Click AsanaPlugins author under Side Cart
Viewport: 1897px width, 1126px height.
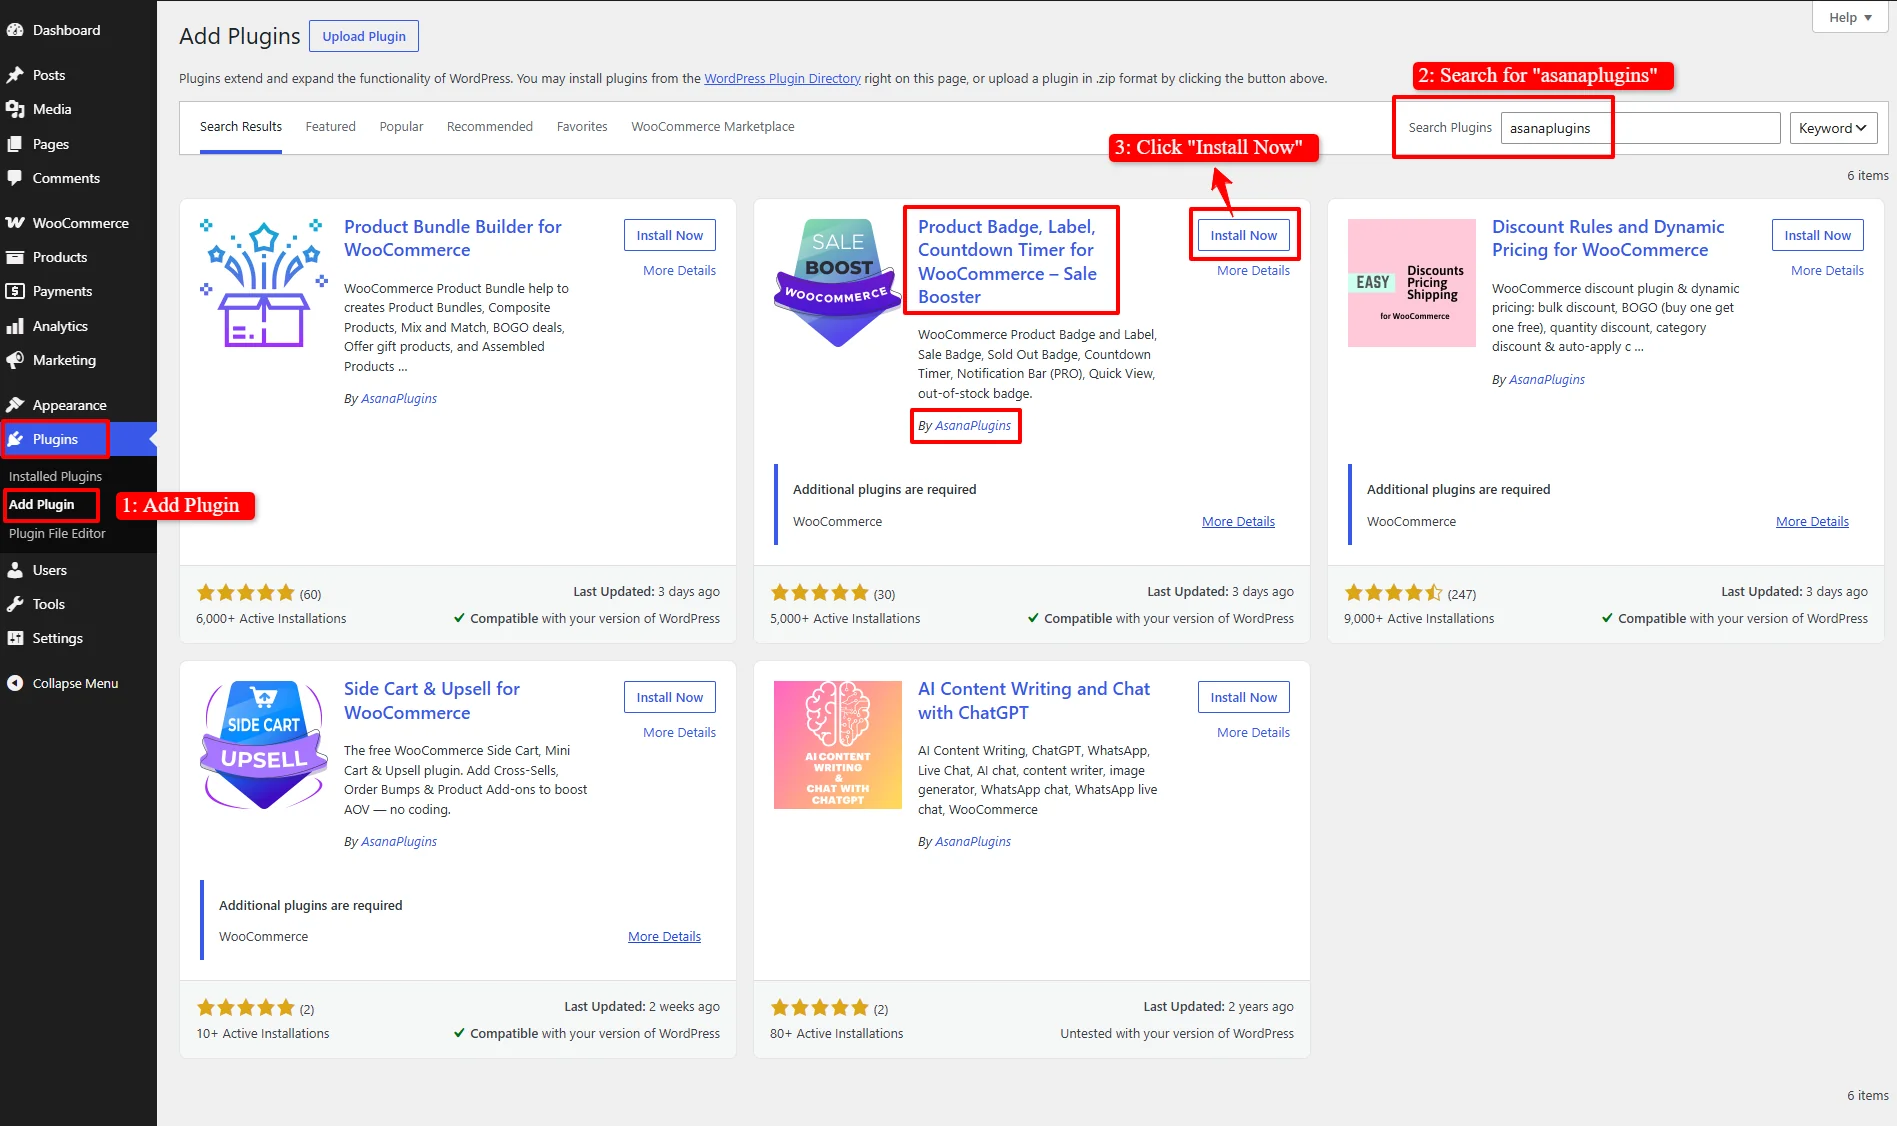[x=399, y=841]
